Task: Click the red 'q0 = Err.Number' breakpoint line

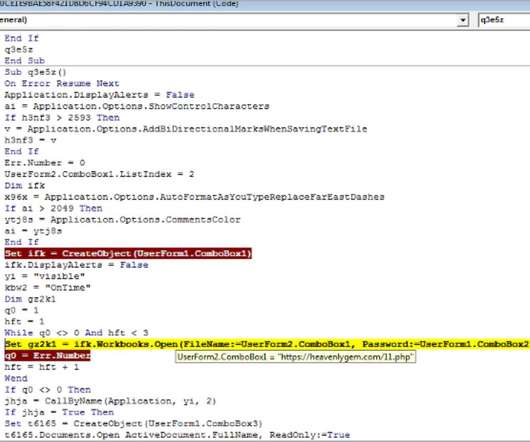Action: pos(47,355)
